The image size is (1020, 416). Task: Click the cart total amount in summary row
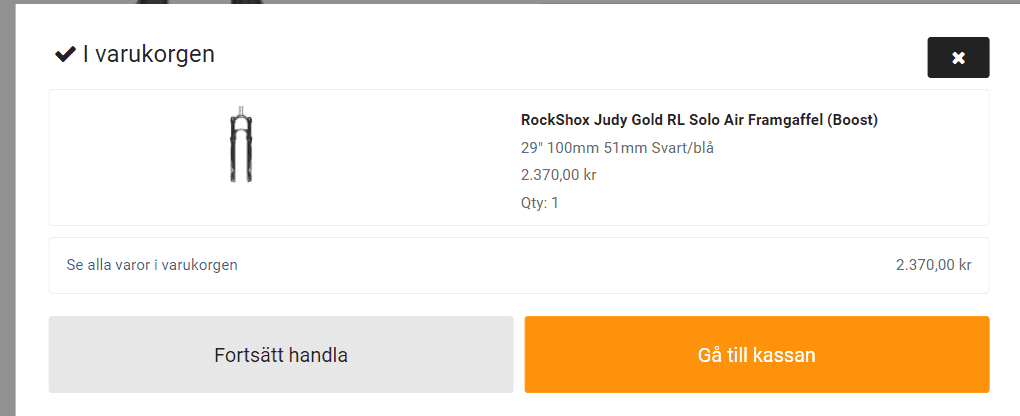pyautogui.click(x=933, y=265)
